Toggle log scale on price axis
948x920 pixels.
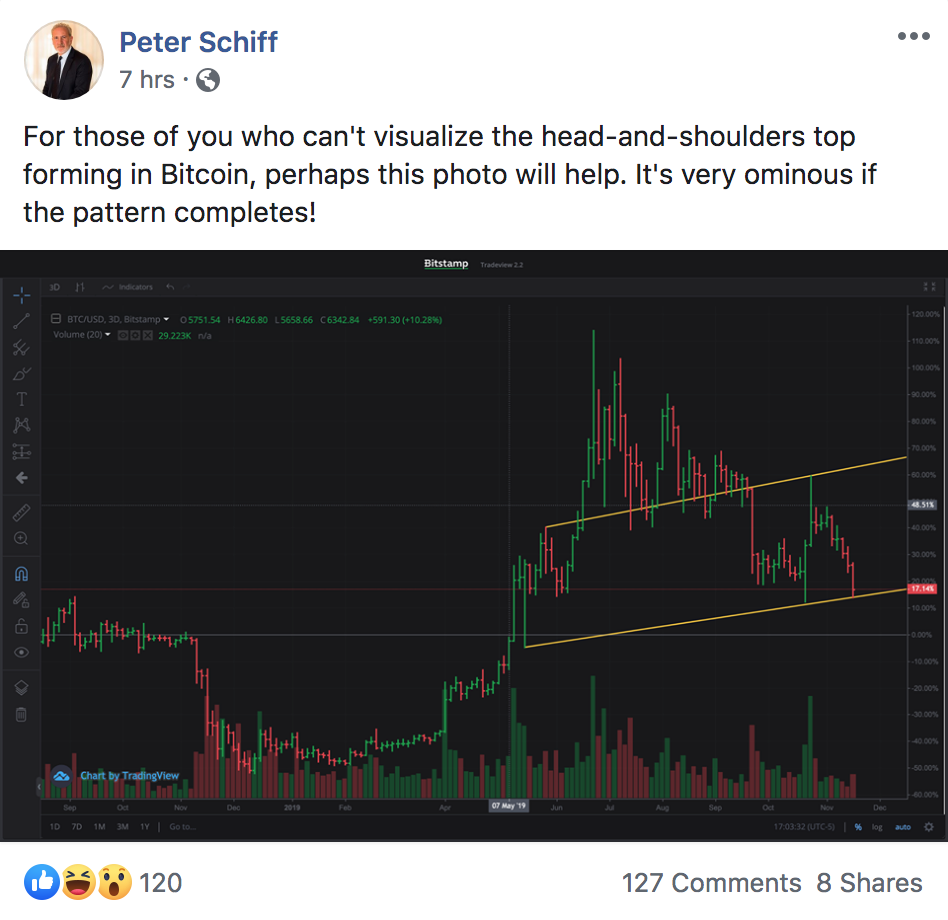click(877, 827)
